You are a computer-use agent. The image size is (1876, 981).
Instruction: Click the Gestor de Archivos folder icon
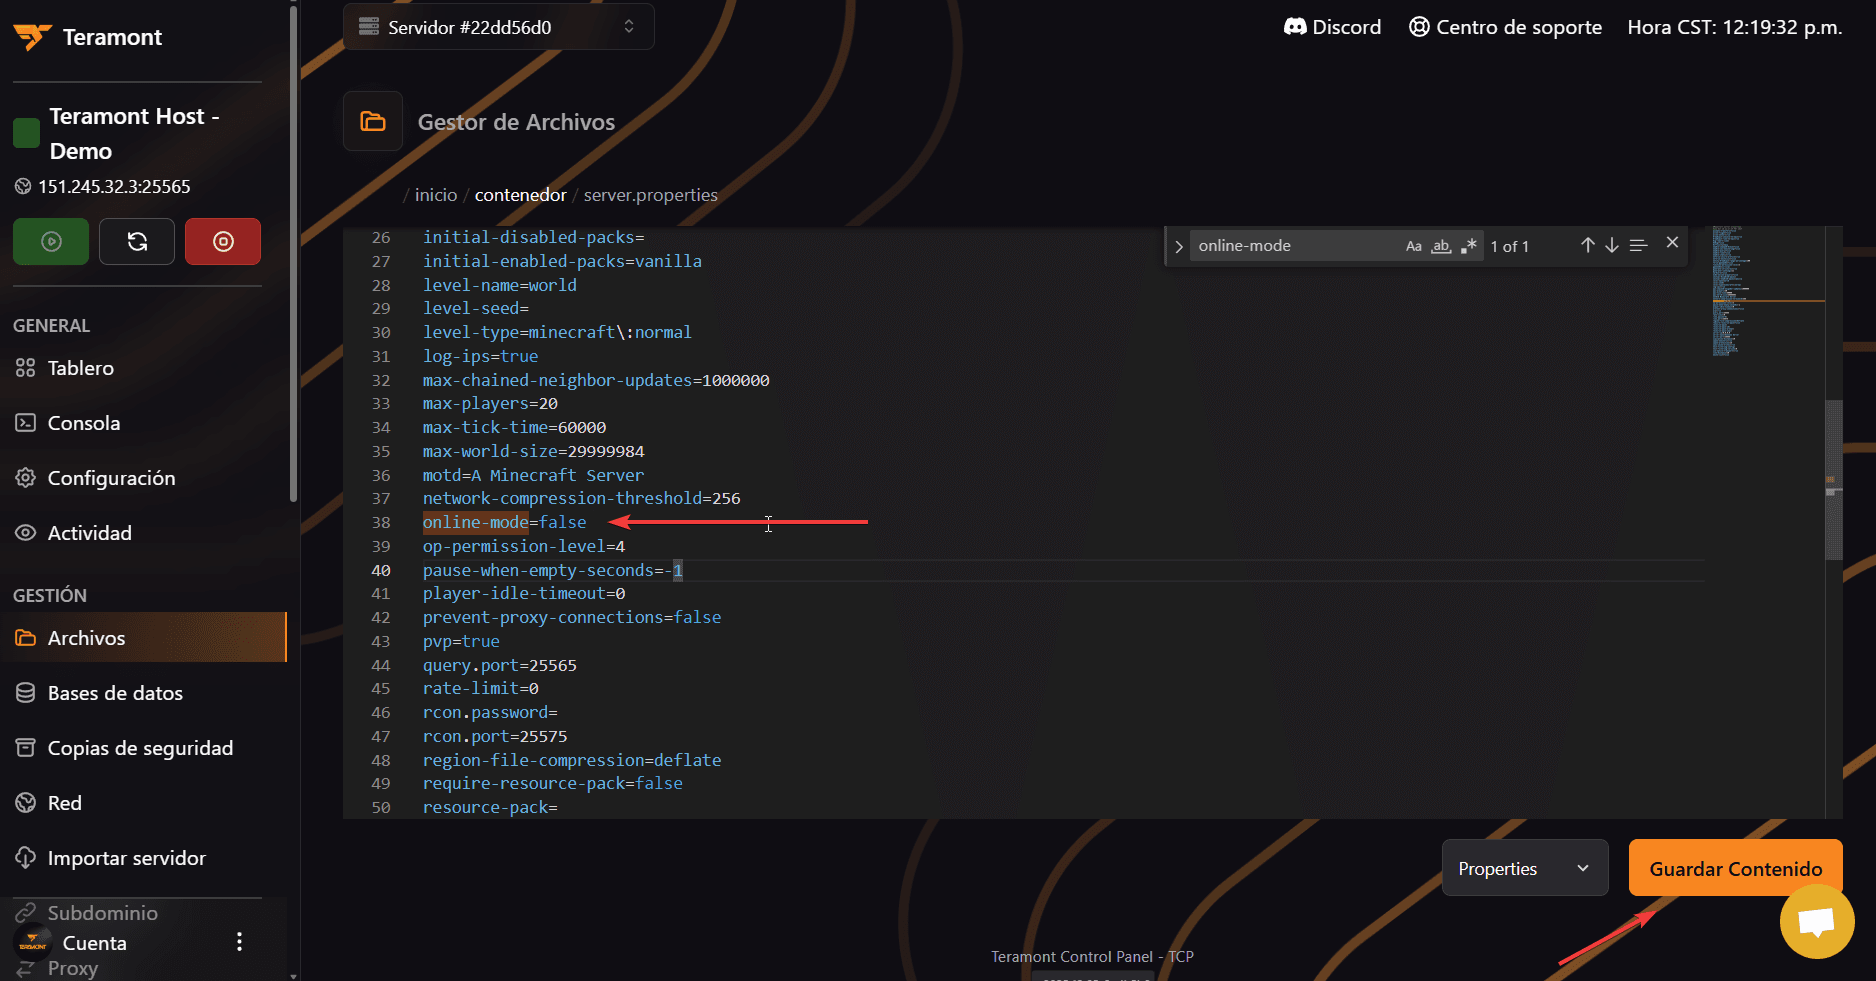coord(373,121)
